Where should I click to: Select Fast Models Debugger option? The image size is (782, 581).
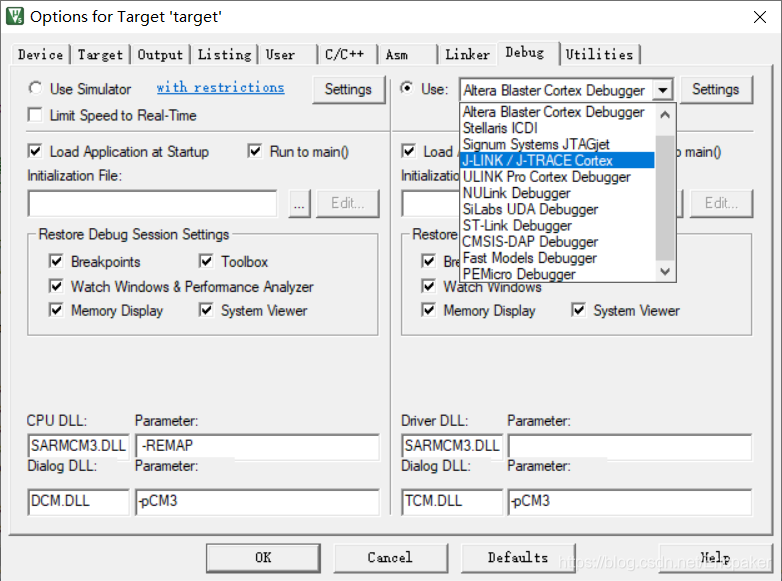[557, 258]
